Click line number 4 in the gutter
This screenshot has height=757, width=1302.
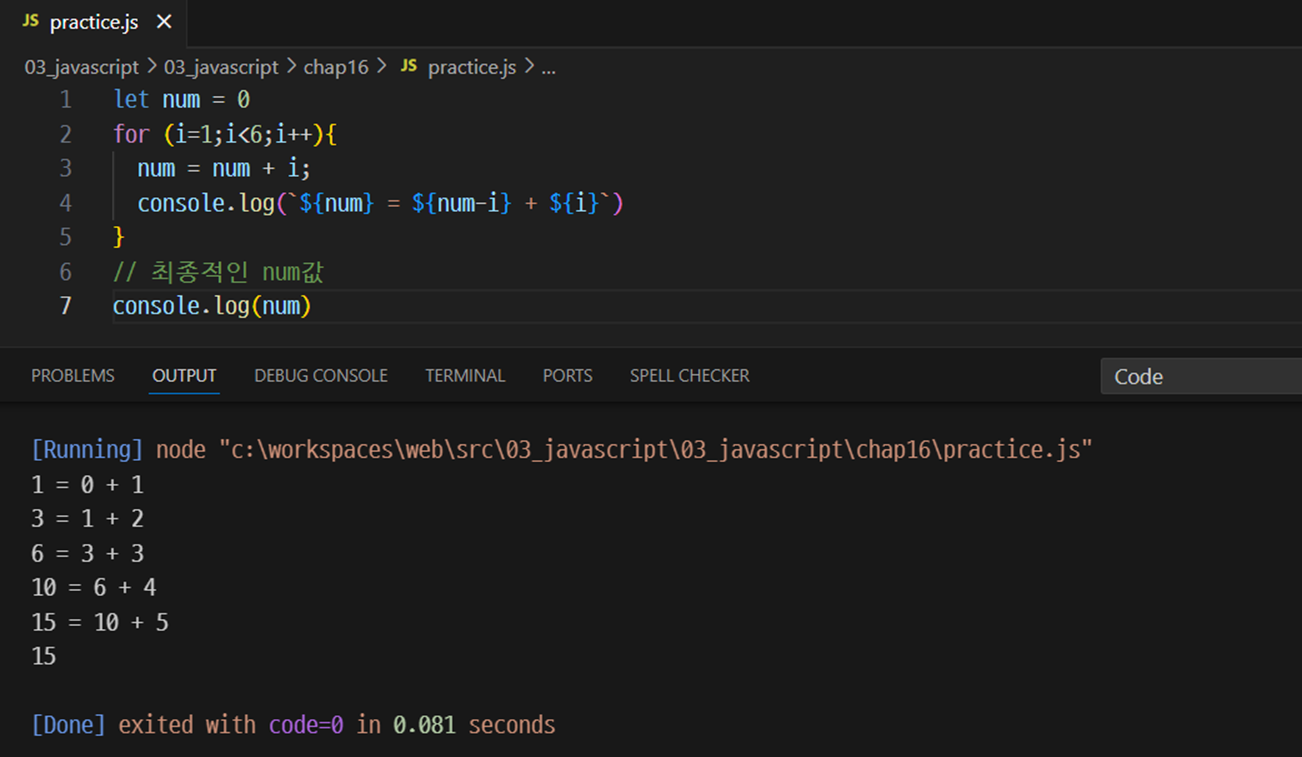pyautogui.click(x=66, y=203)
